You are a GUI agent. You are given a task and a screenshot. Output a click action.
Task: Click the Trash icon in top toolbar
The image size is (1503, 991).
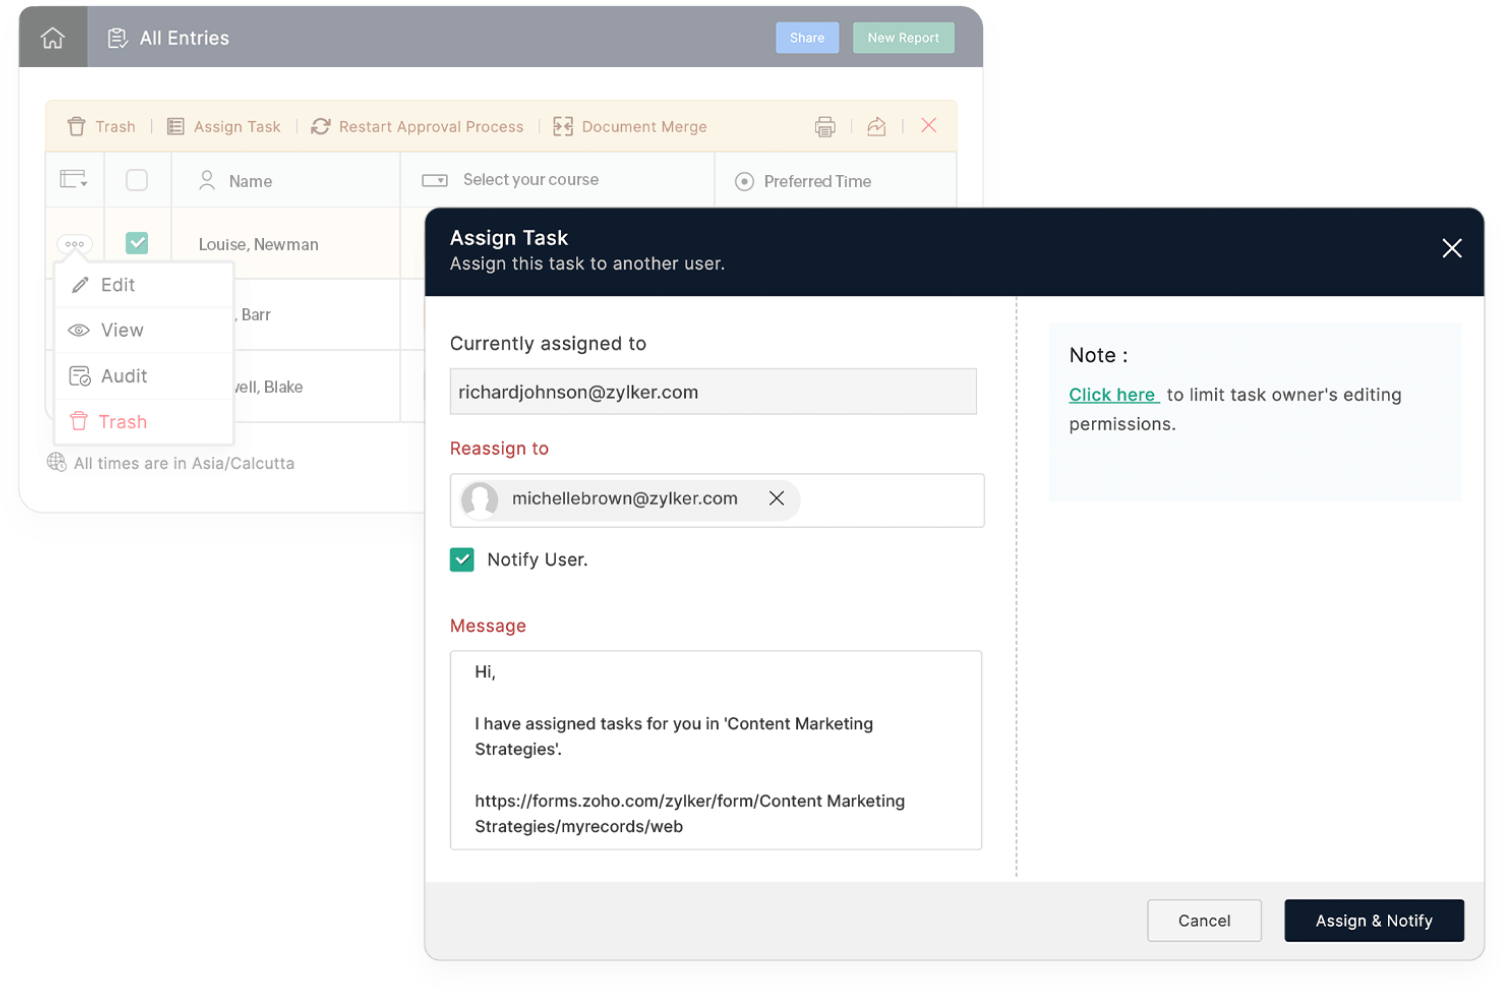pos(77,127)
